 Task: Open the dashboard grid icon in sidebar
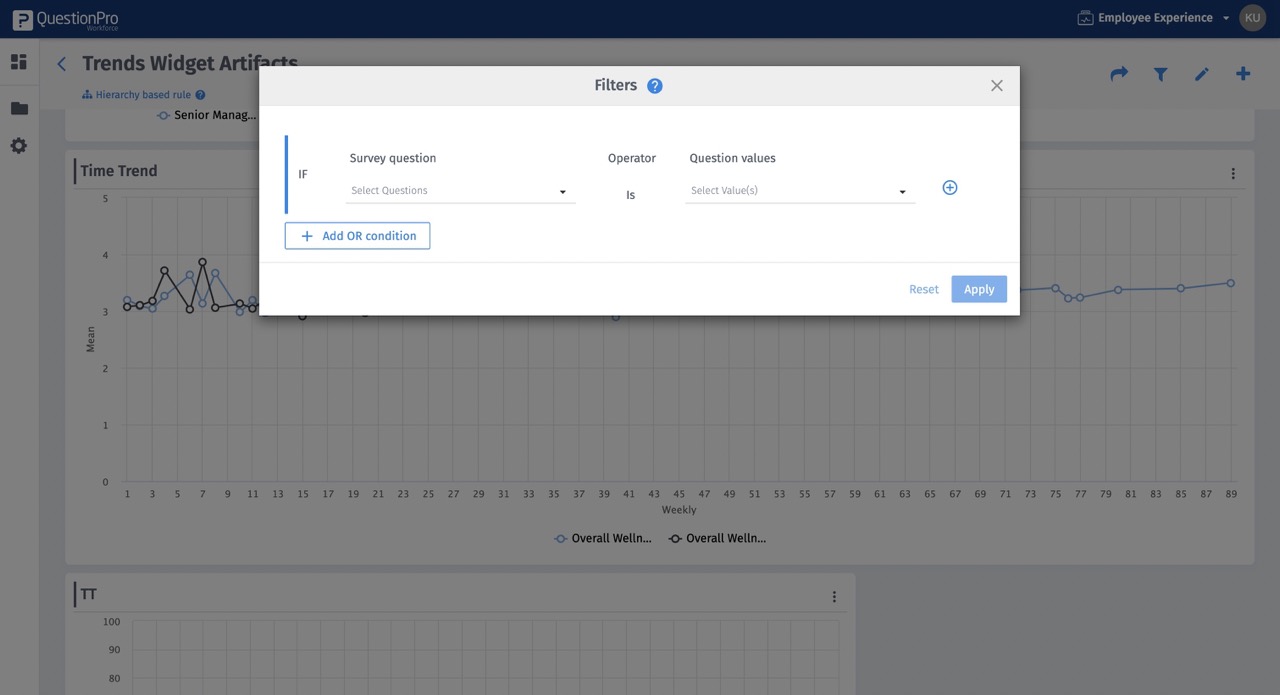pyautogui.click(x=19, y=62)
